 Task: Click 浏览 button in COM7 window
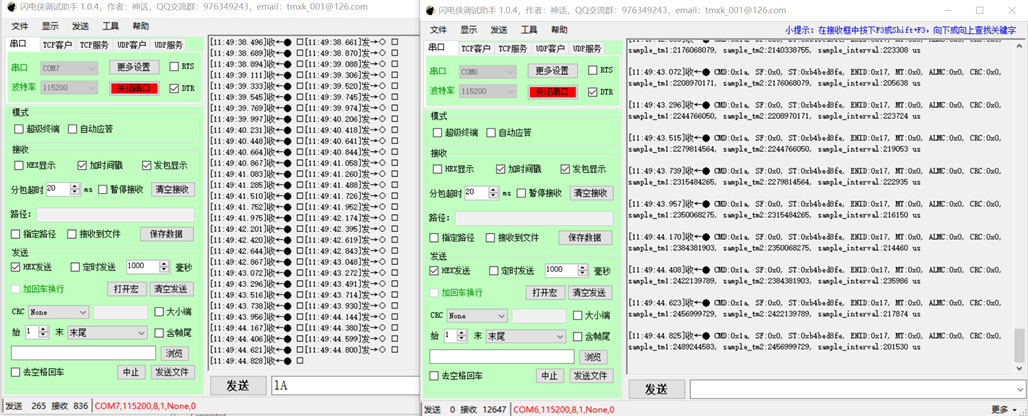(174, 354)
